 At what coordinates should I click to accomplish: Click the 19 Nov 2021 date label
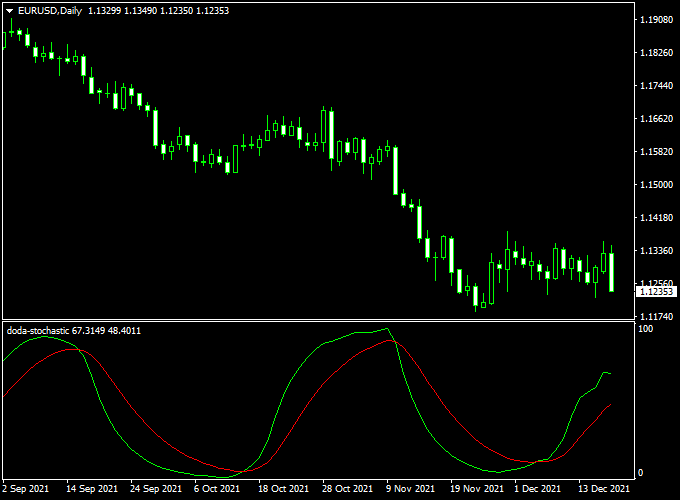point(477,489)
